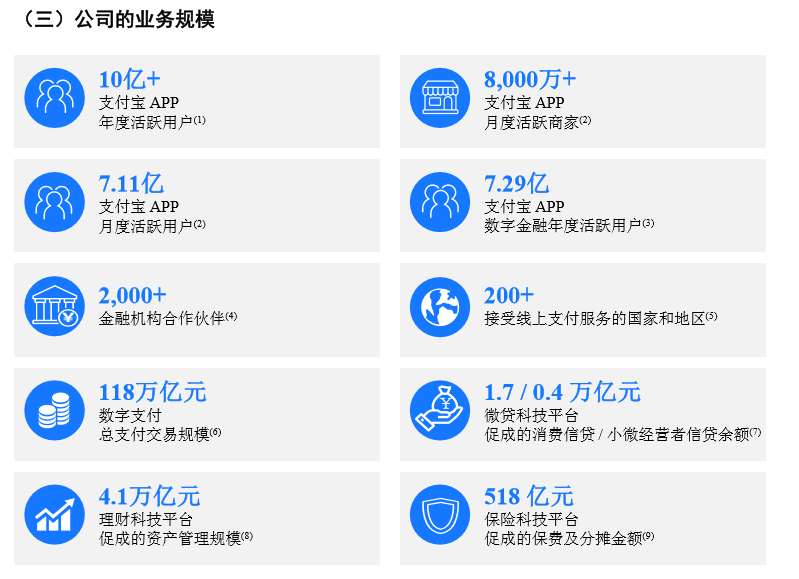Click the users icon beside 7.29亿
The width and height of the screenshot is (799, 579).
440,202
